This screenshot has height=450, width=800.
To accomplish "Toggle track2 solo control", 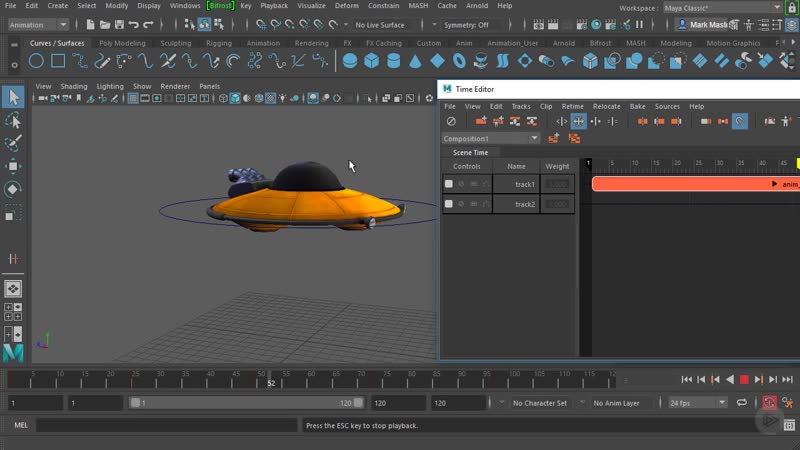I will (x=461, y=204).
